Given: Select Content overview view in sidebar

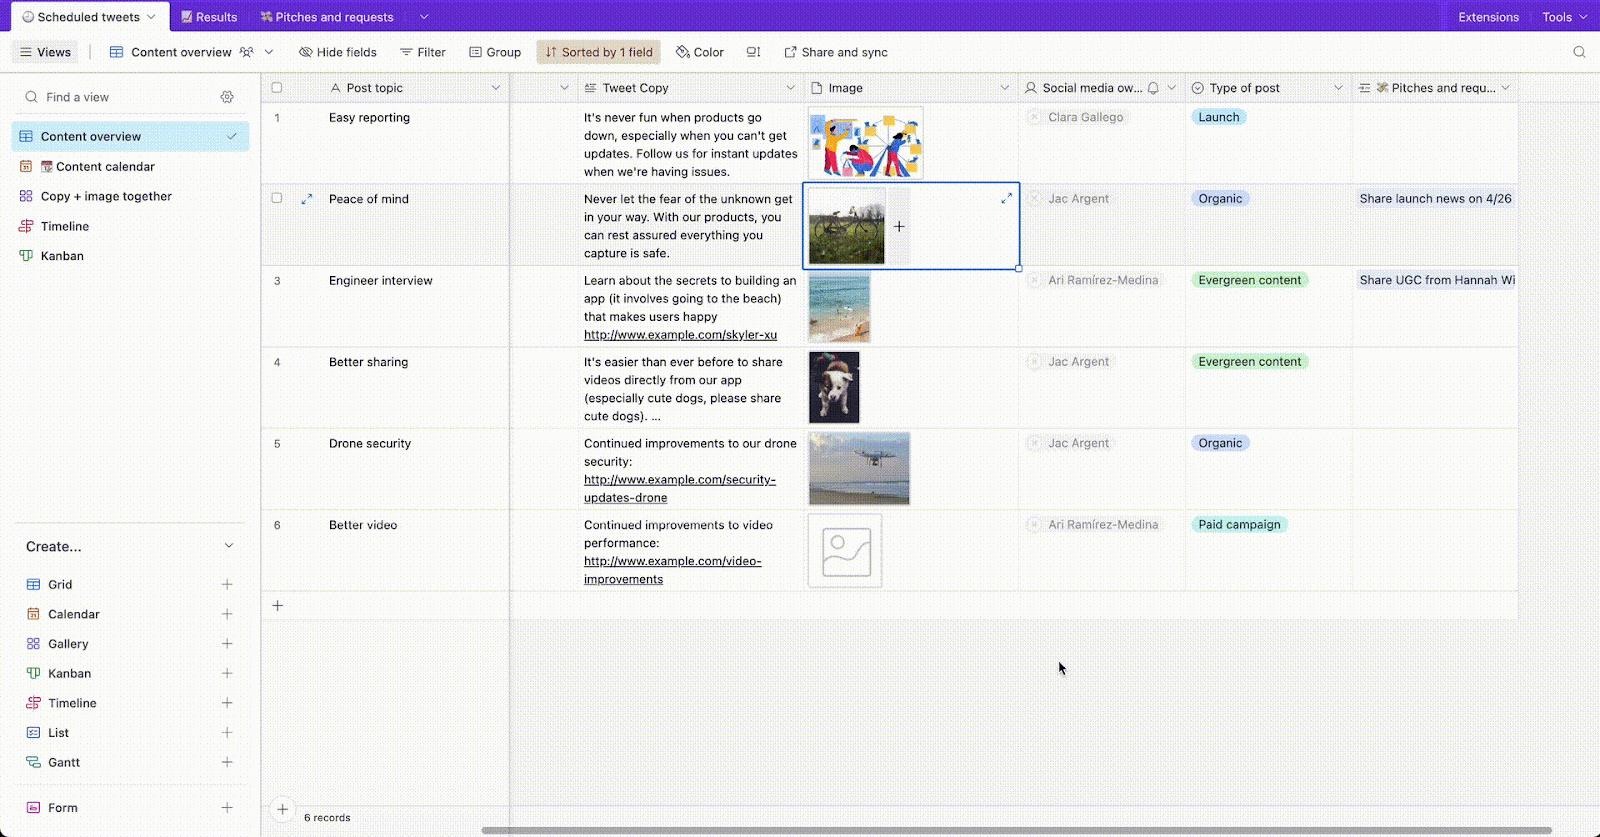Looking at the screenshot, I should coord(130,136).
